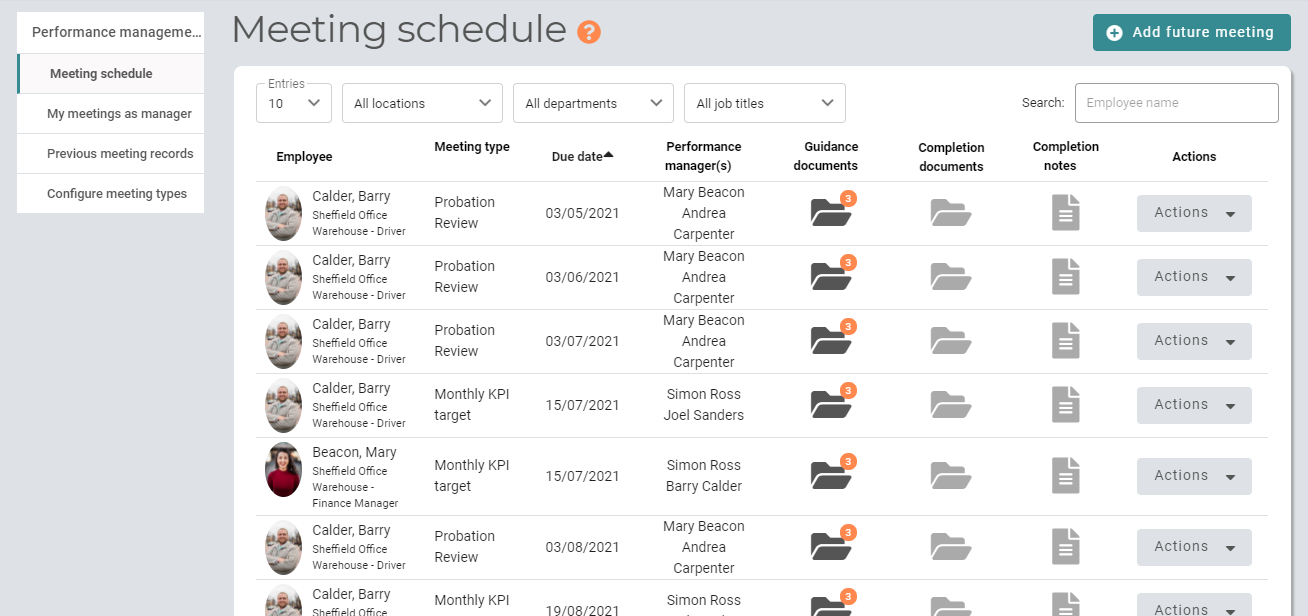Screen dimensions: 1308x616
Task: Open the Entries count dropdown
Action: pos(294,103)
